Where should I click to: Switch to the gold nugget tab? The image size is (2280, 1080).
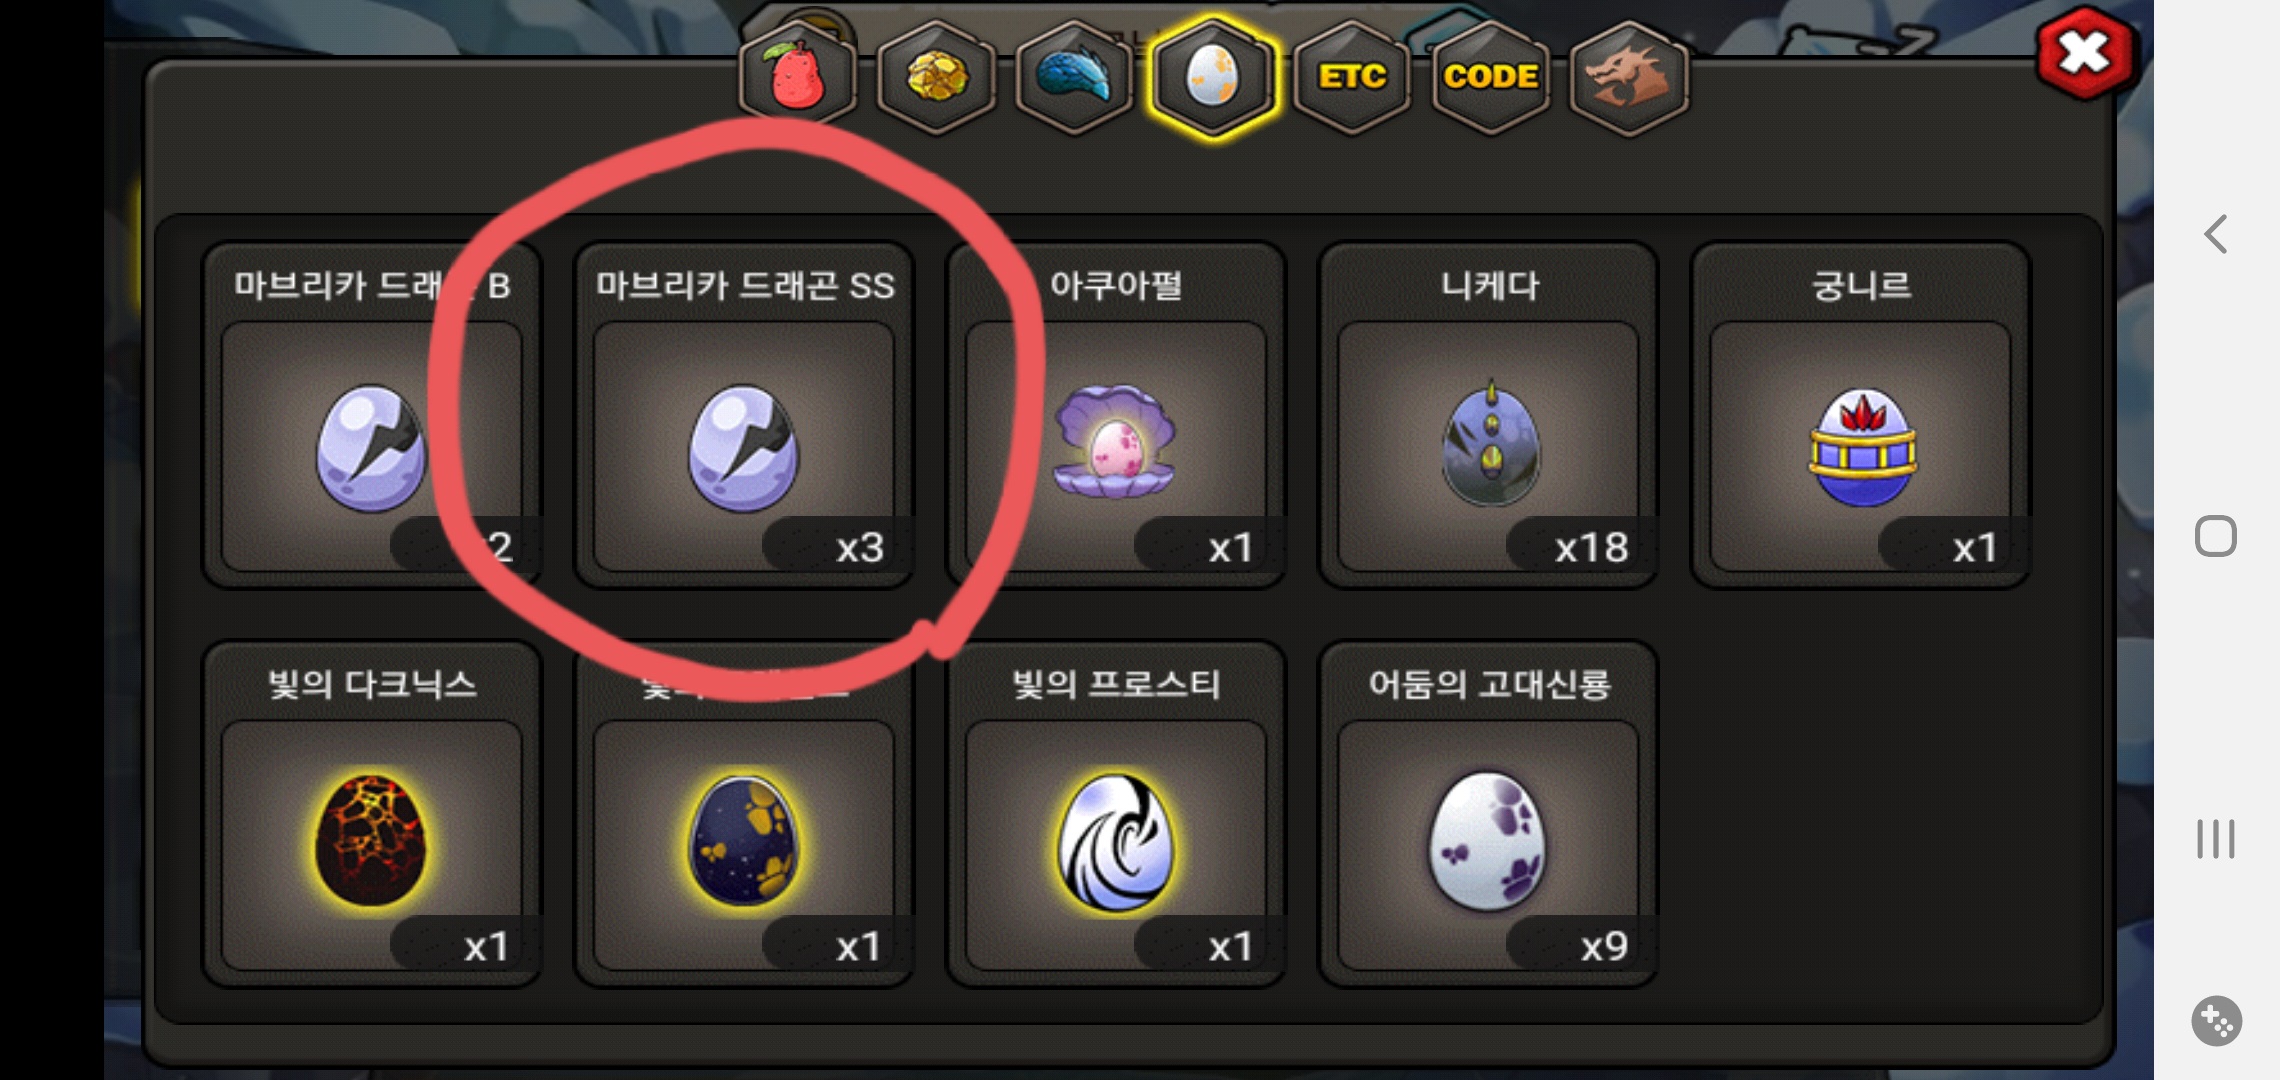[936, 78]
